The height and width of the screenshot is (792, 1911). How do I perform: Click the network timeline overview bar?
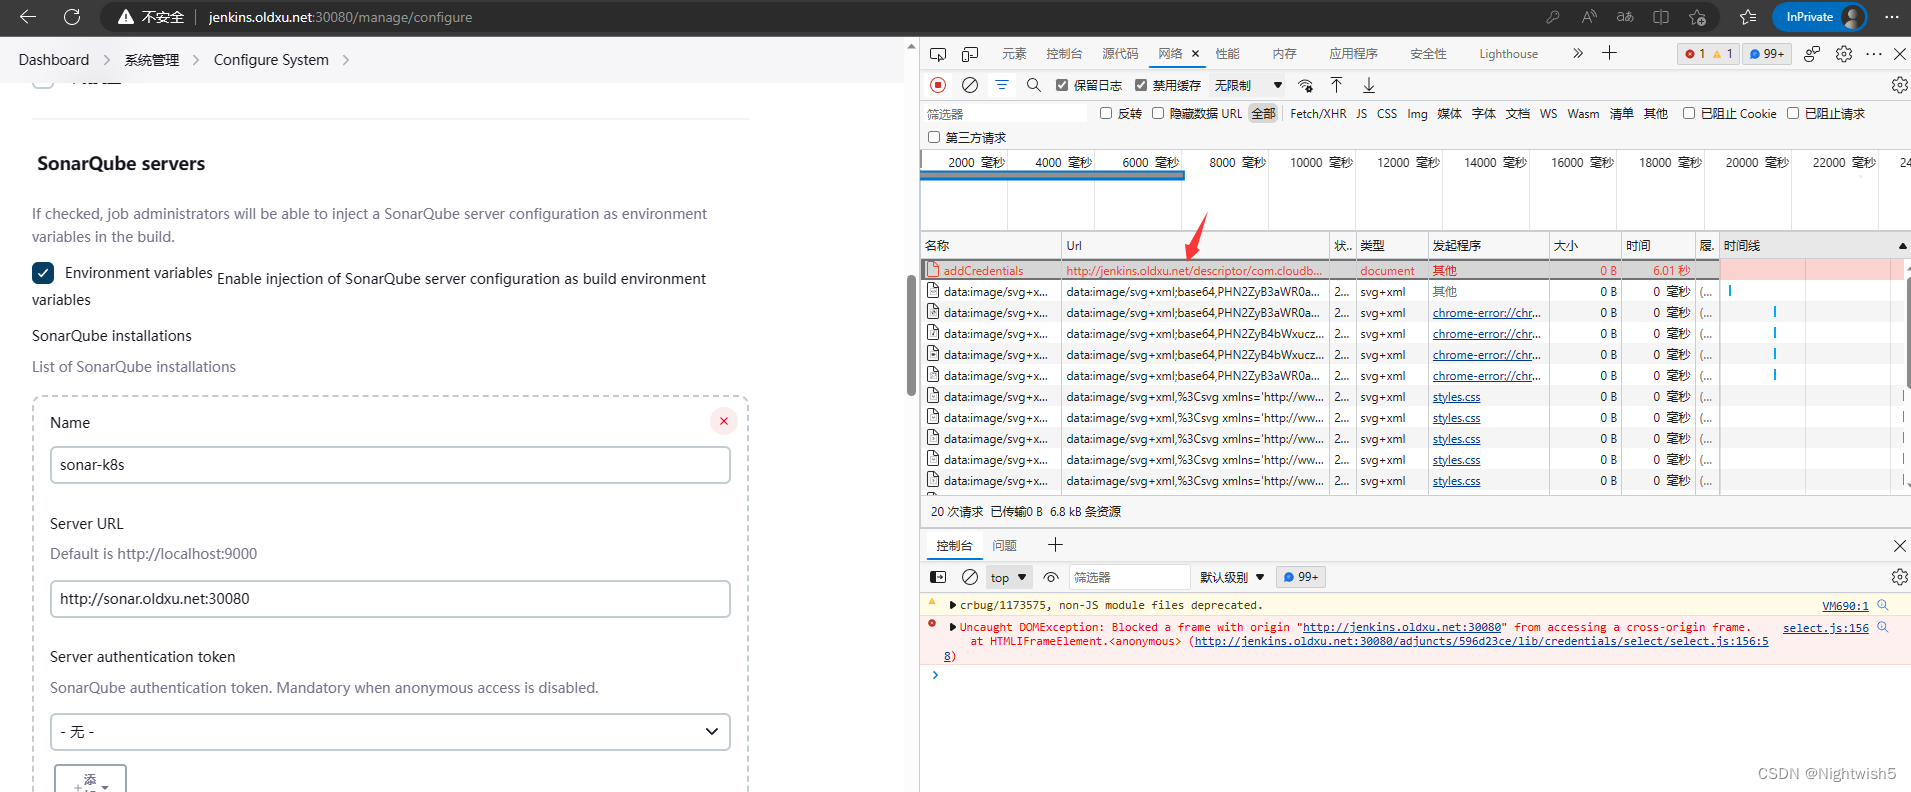[x=1052, y=176]
